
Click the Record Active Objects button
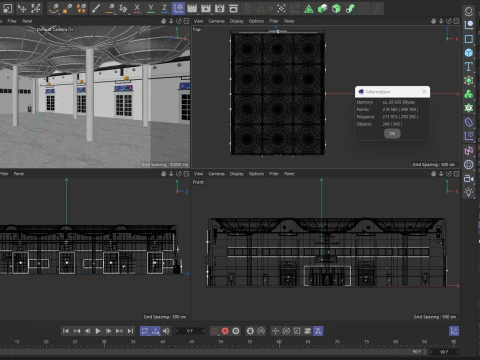coord(214,331)
